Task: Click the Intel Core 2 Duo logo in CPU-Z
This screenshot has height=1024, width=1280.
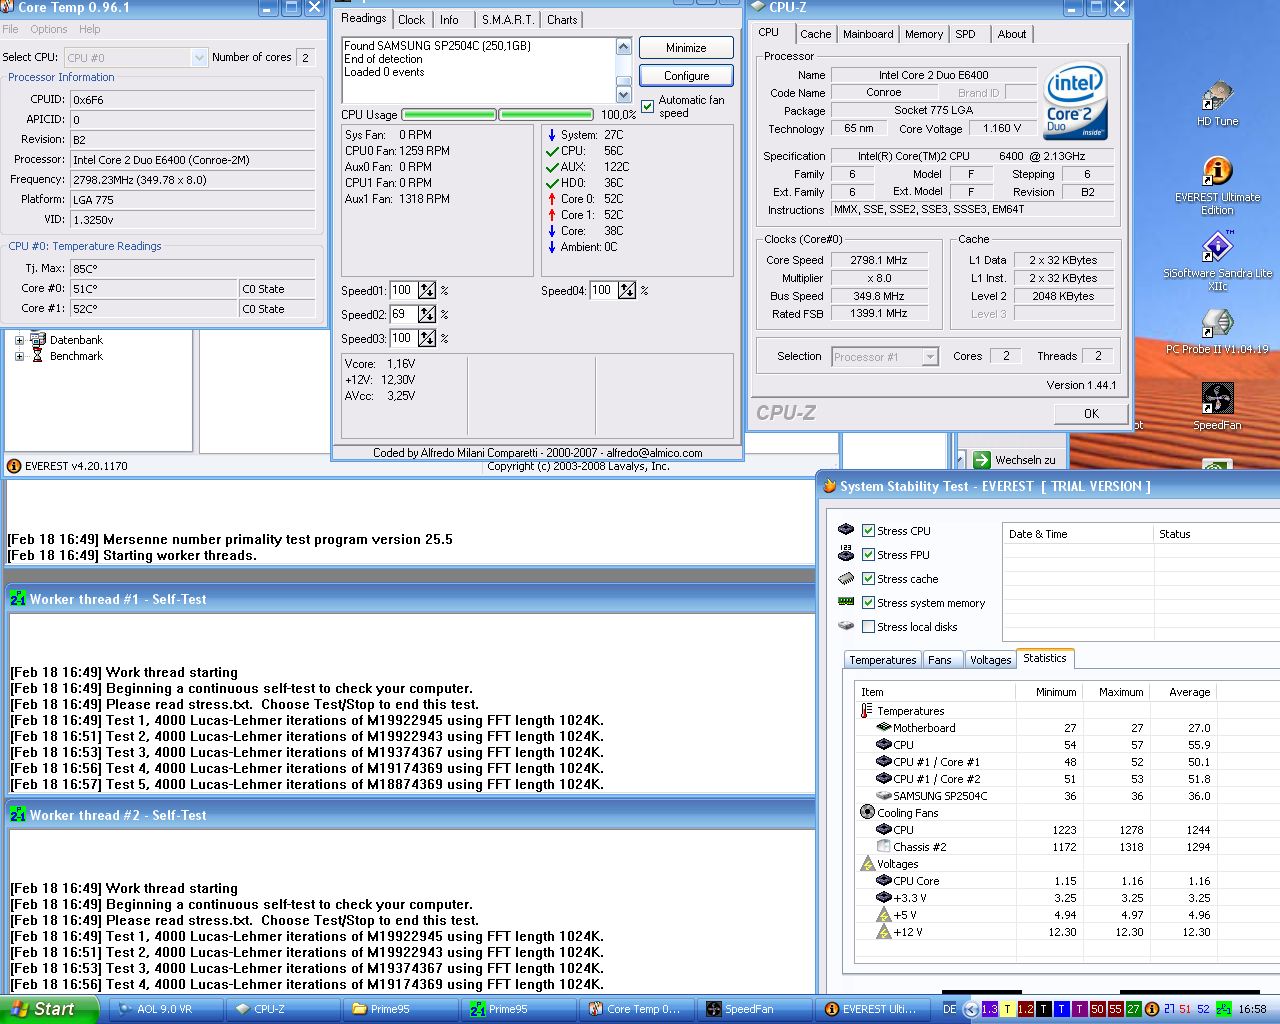Action: 1075,101
